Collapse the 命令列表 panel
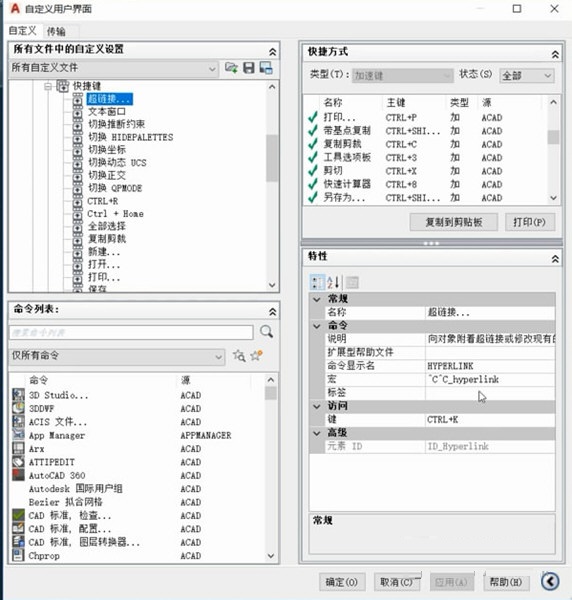 [272, 312]
